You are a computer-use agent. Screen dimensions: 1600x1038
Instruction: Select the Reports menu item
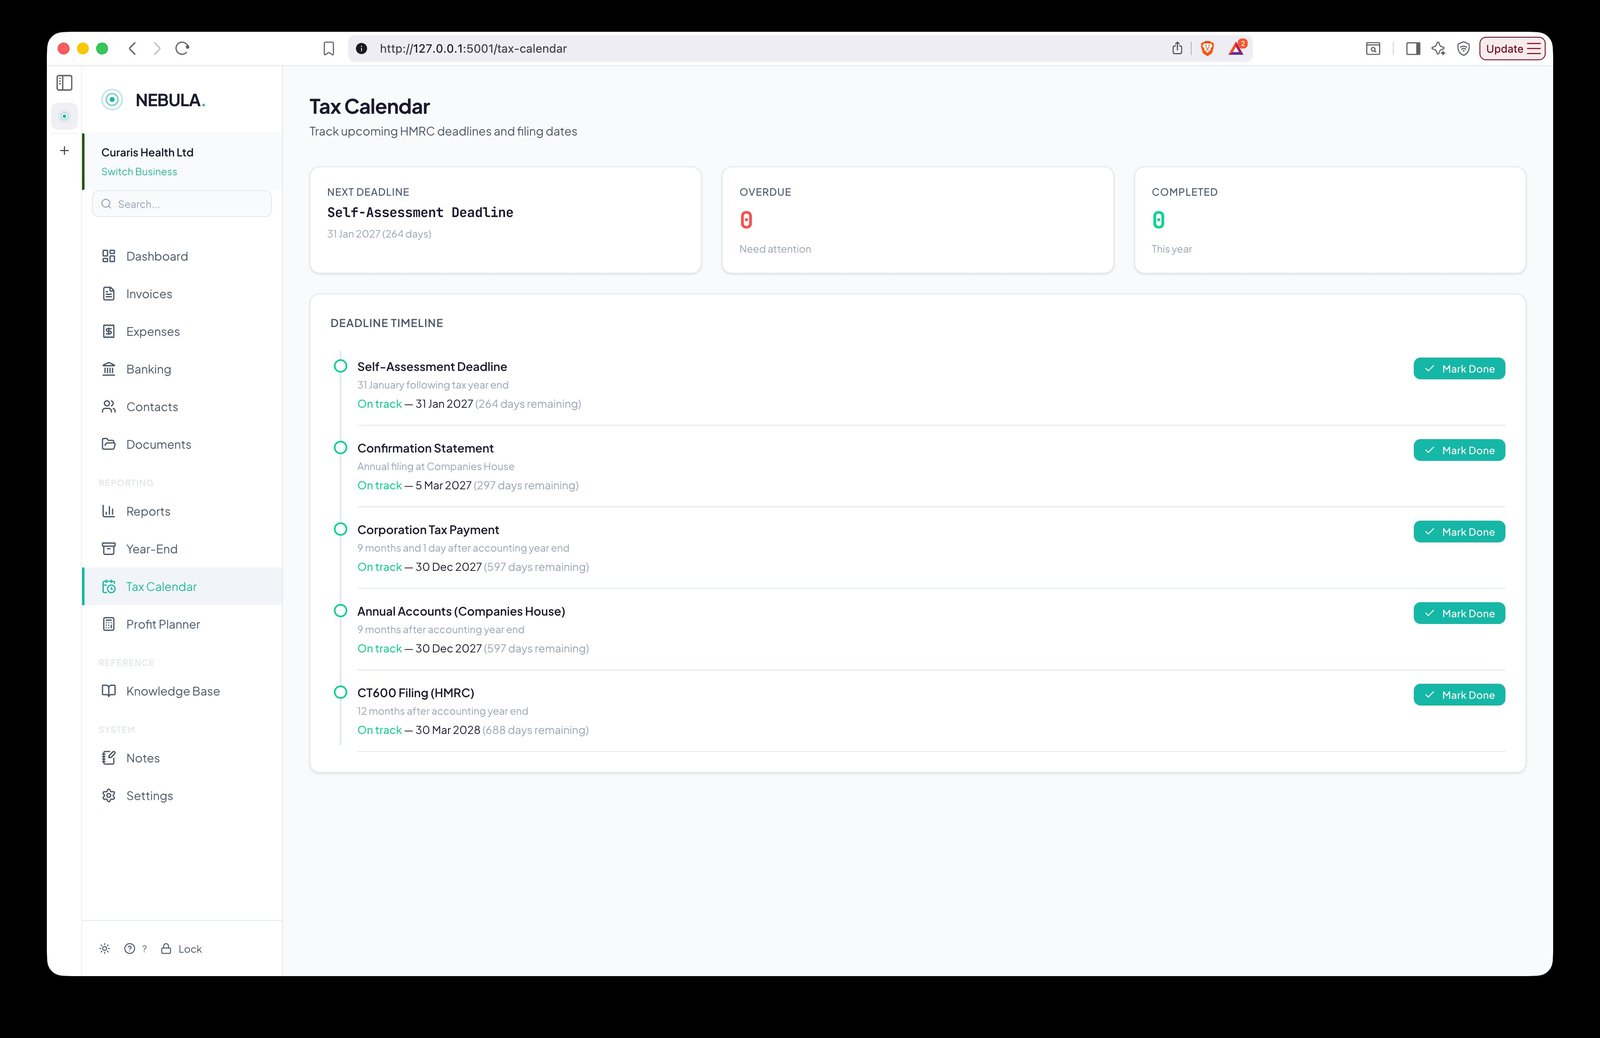[x=182, y=511]
